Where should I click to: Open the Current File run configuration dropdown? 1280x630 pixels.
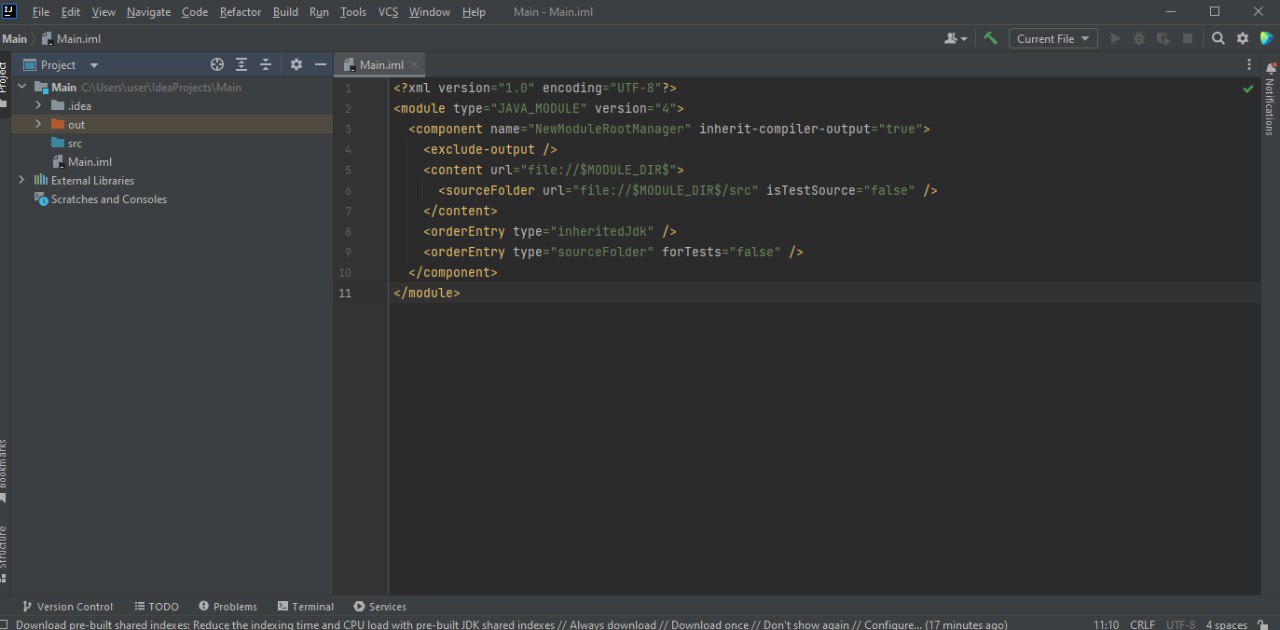[1053, 38]
